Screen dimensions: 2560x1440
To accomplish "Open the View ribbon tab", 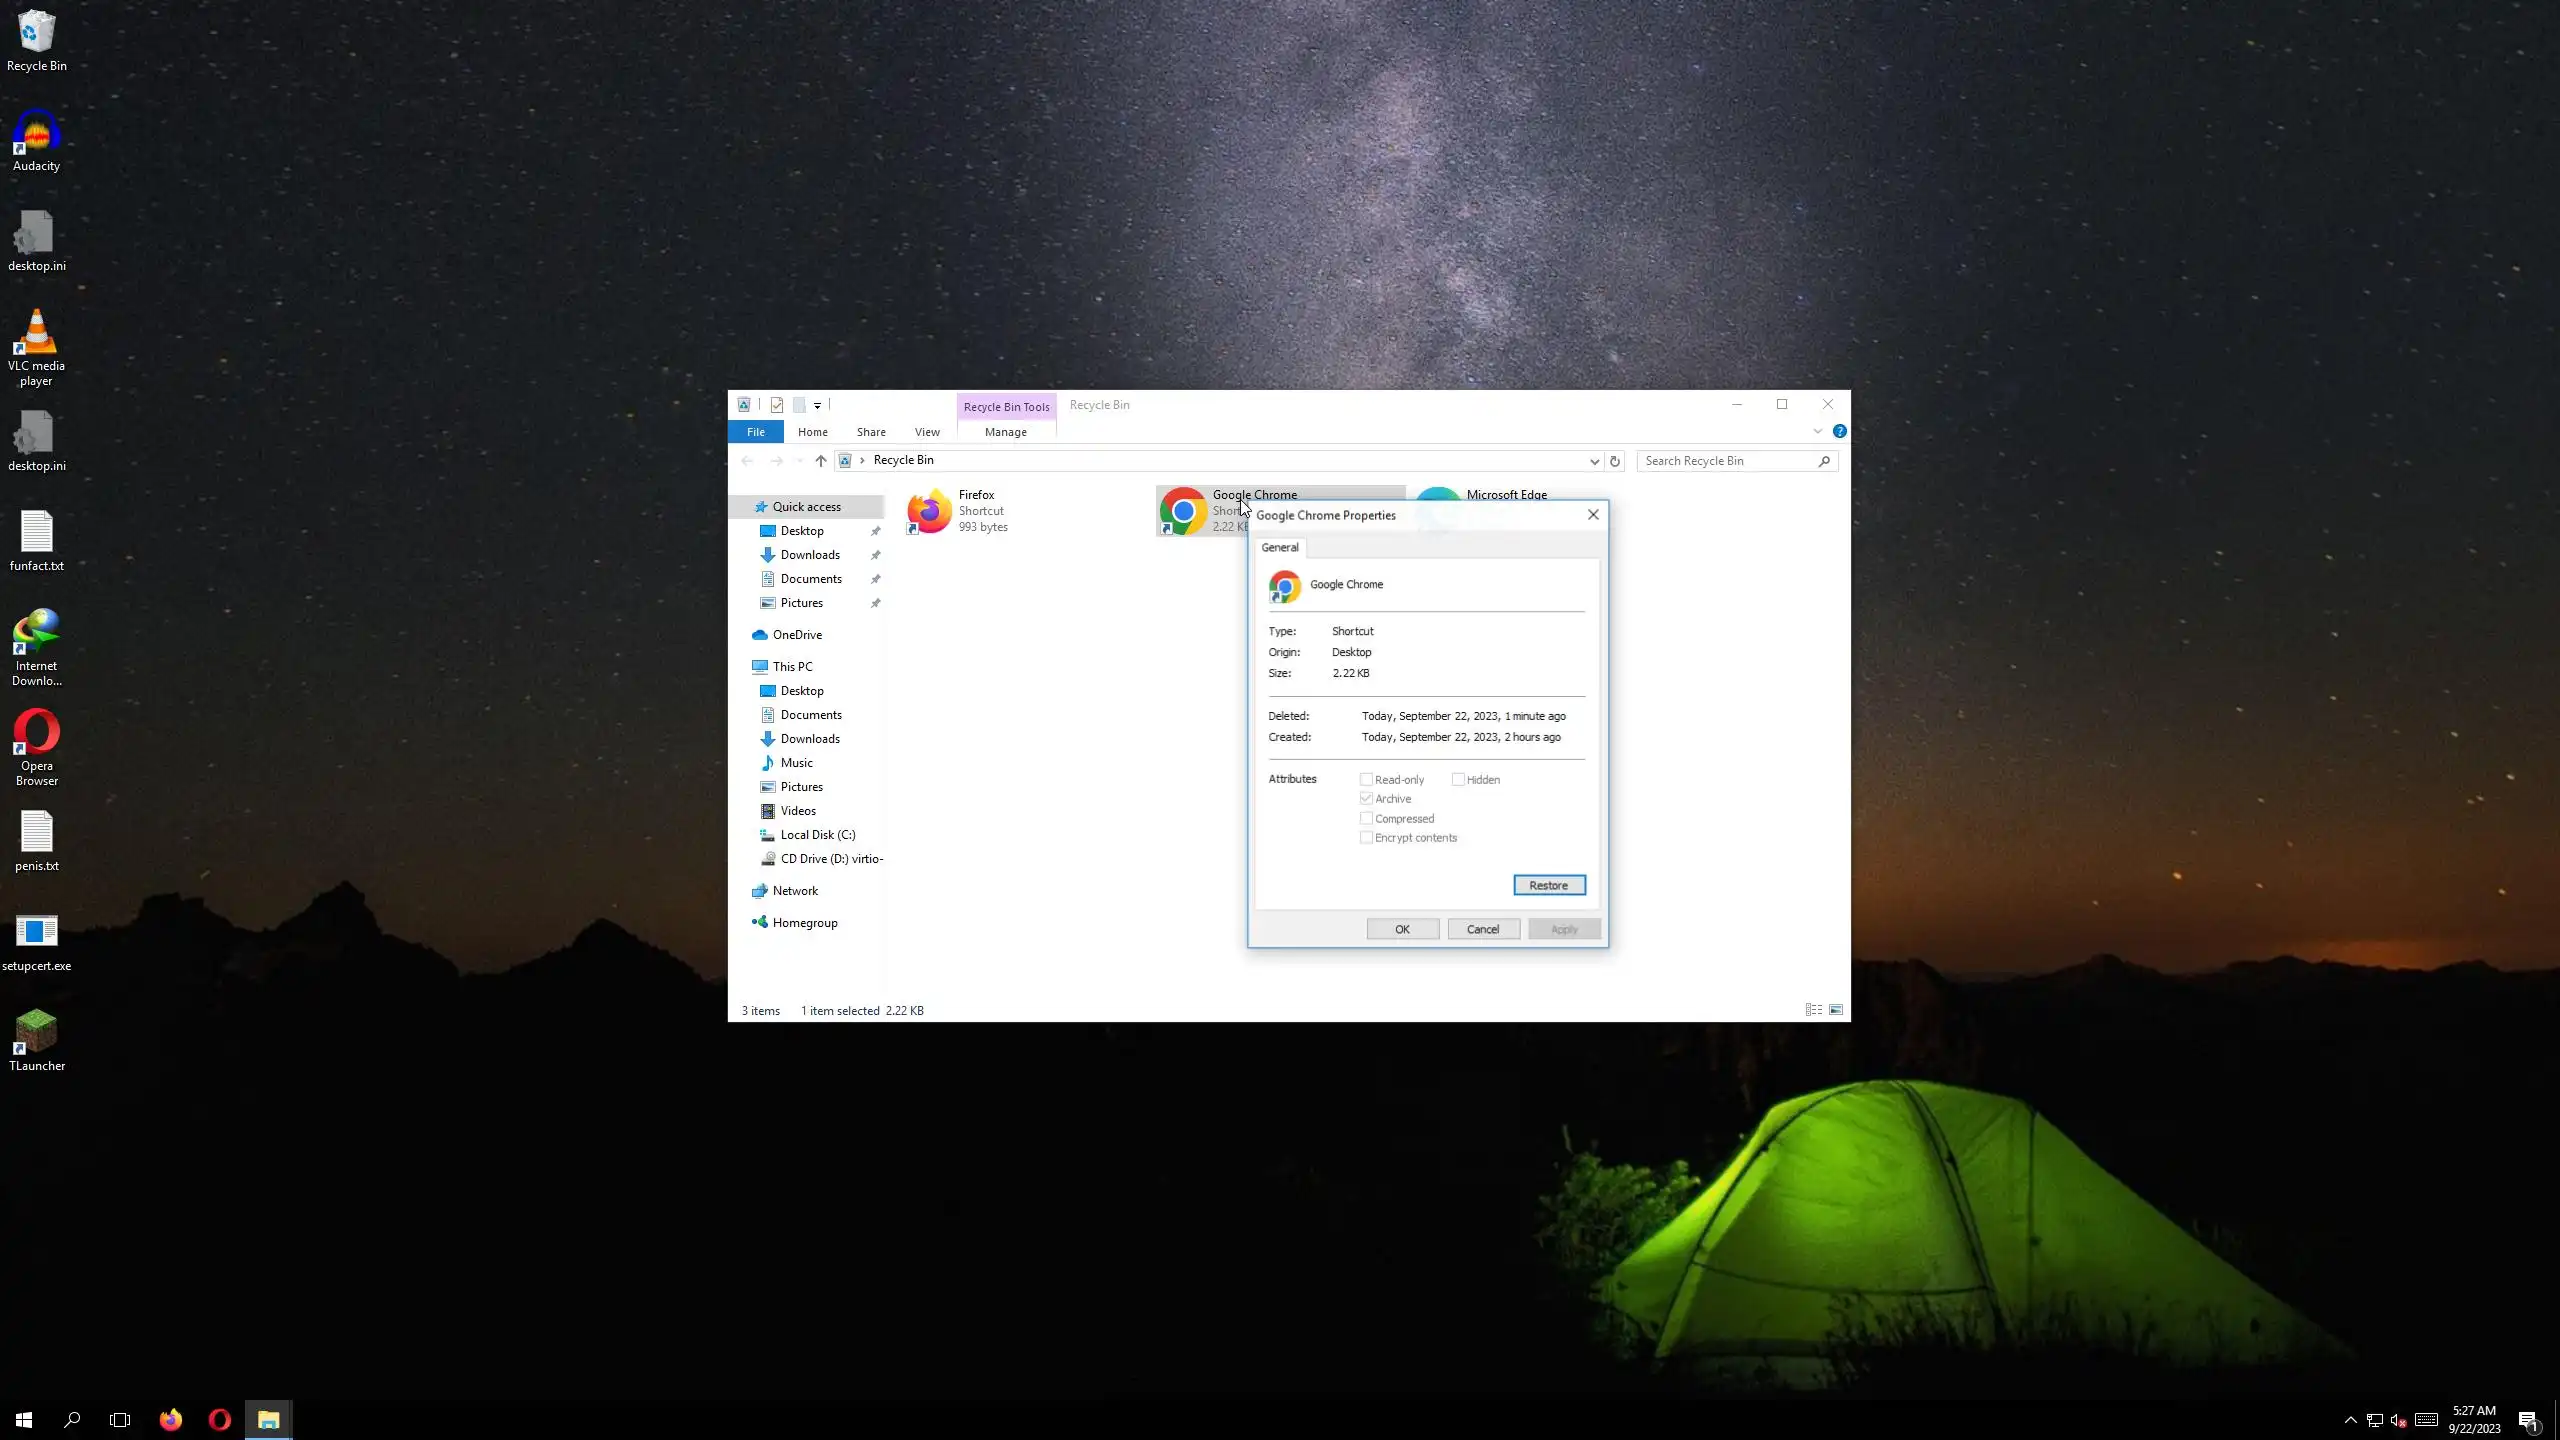I will (927, 432).
